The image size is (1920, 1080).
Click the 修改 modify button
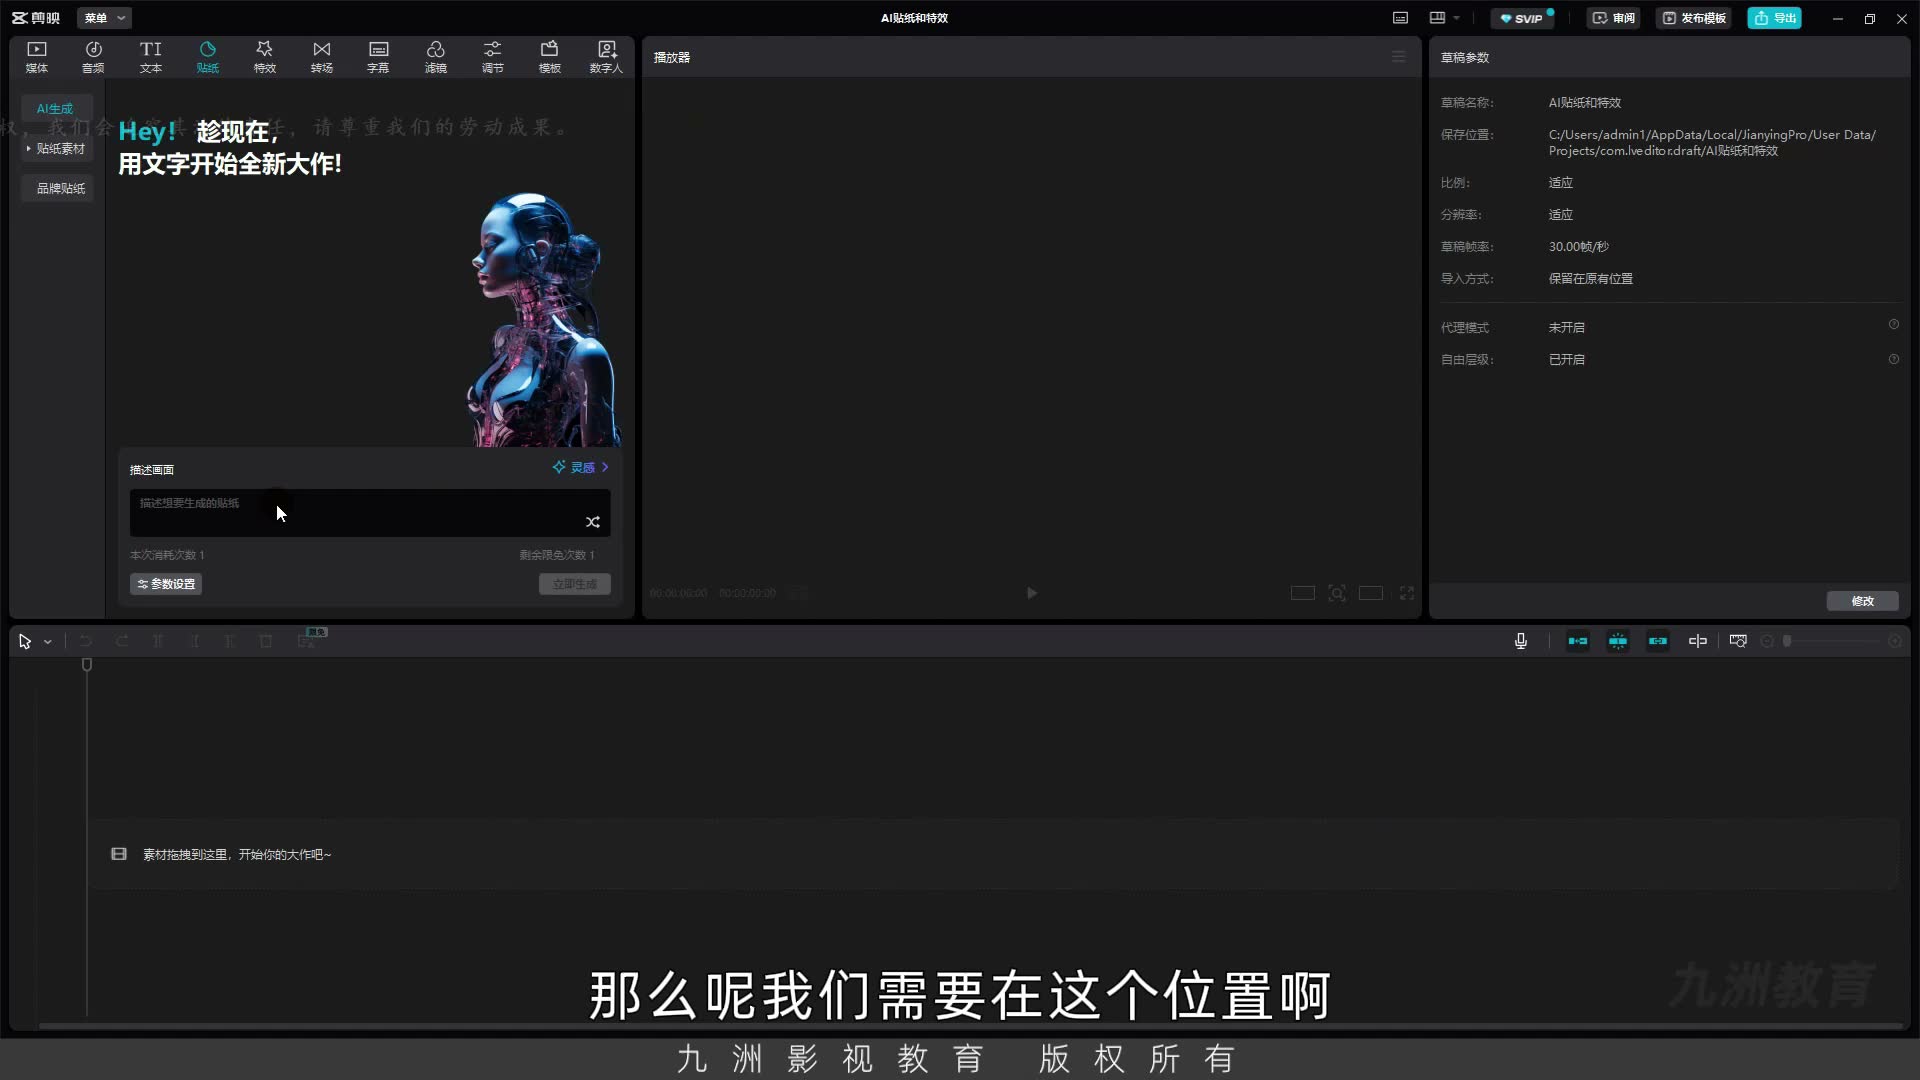click(1862, 601)
